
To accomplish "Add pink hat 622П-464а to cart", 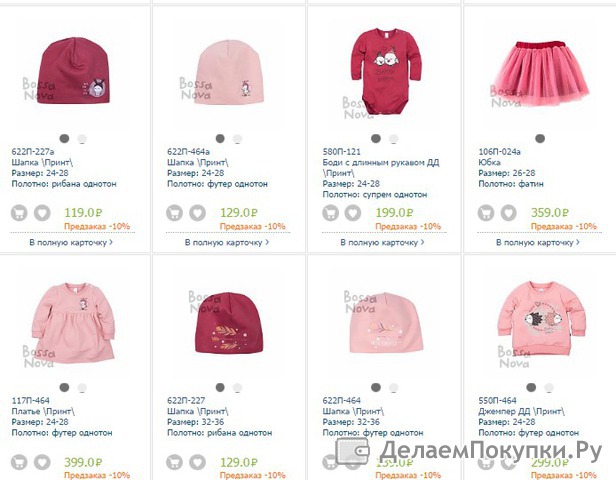I will pos(174,213).
